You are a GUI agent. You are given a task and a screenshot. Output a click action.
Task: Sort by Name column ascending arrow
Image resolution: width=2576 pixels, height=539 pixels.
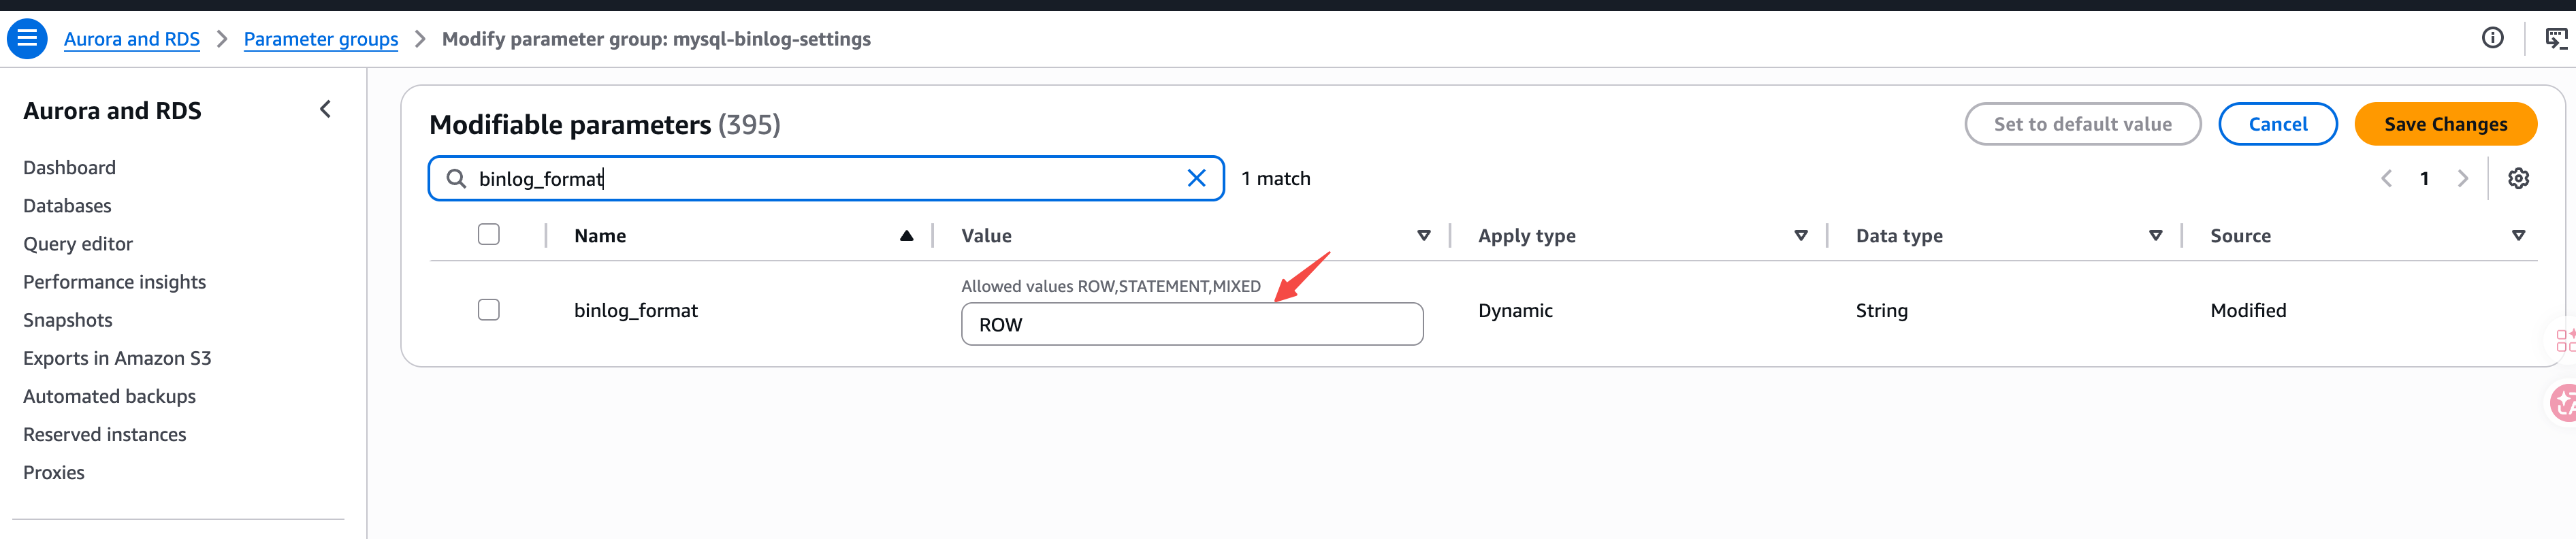[906, 236]
